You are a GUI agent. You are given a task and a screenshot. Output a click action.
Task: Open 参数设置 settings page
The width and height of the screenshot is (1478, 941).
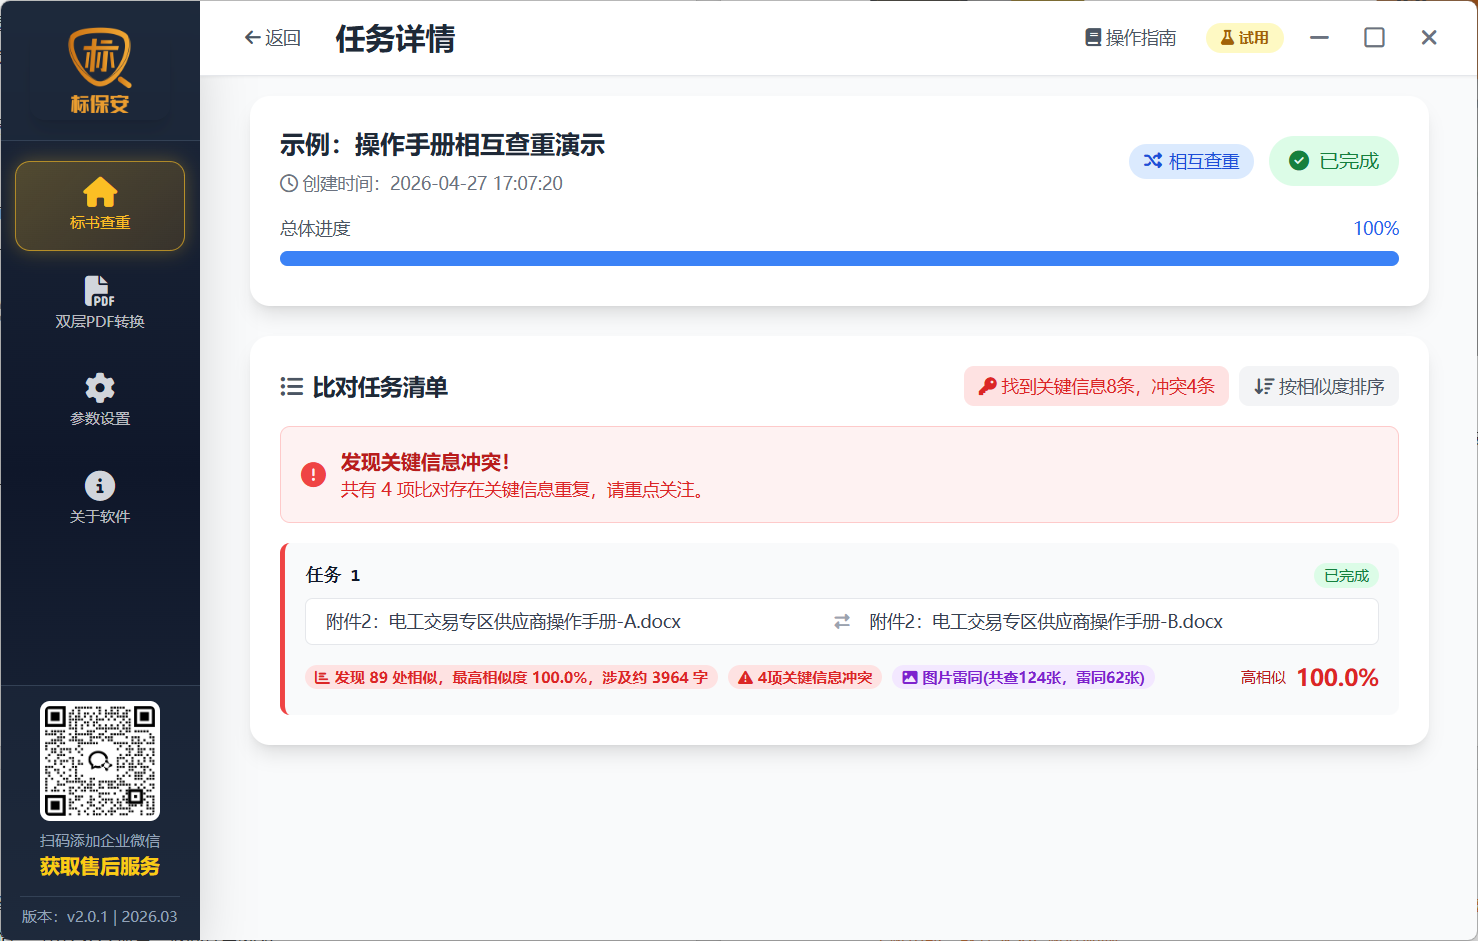pyautogui.click(x=100, y=400)
